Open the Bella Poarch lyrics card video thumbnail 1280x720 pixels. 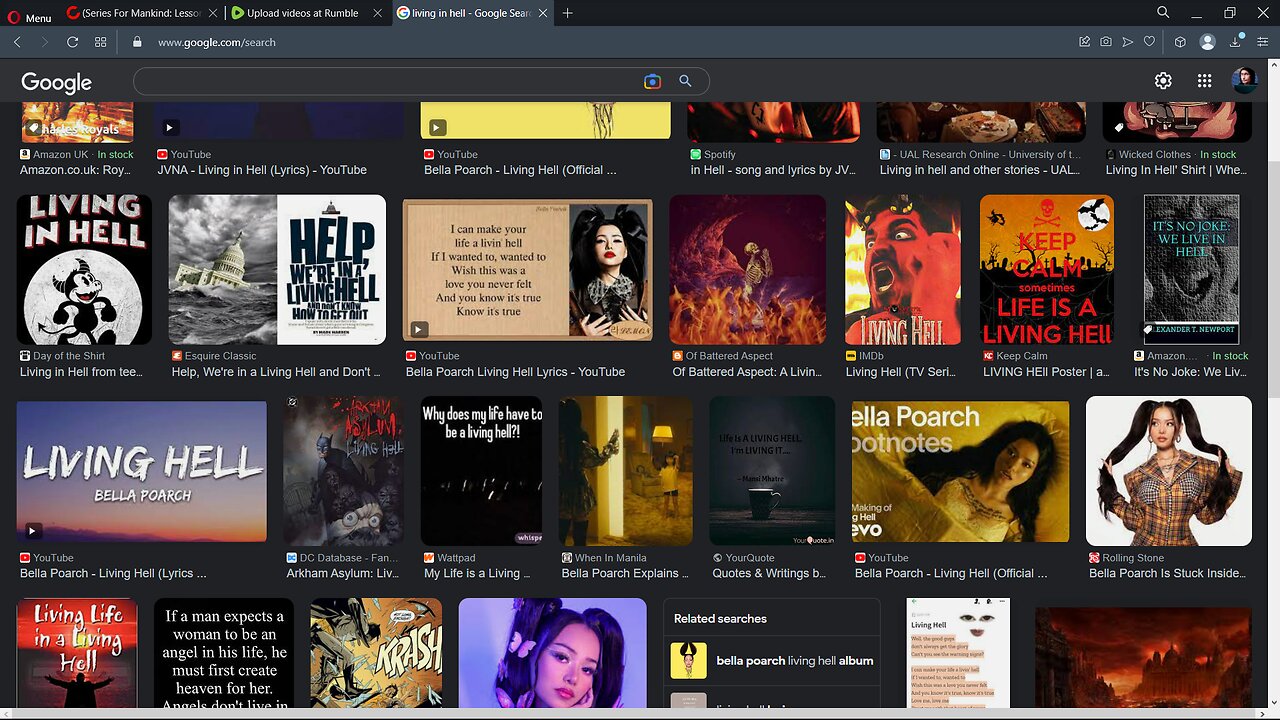(528, 270)
